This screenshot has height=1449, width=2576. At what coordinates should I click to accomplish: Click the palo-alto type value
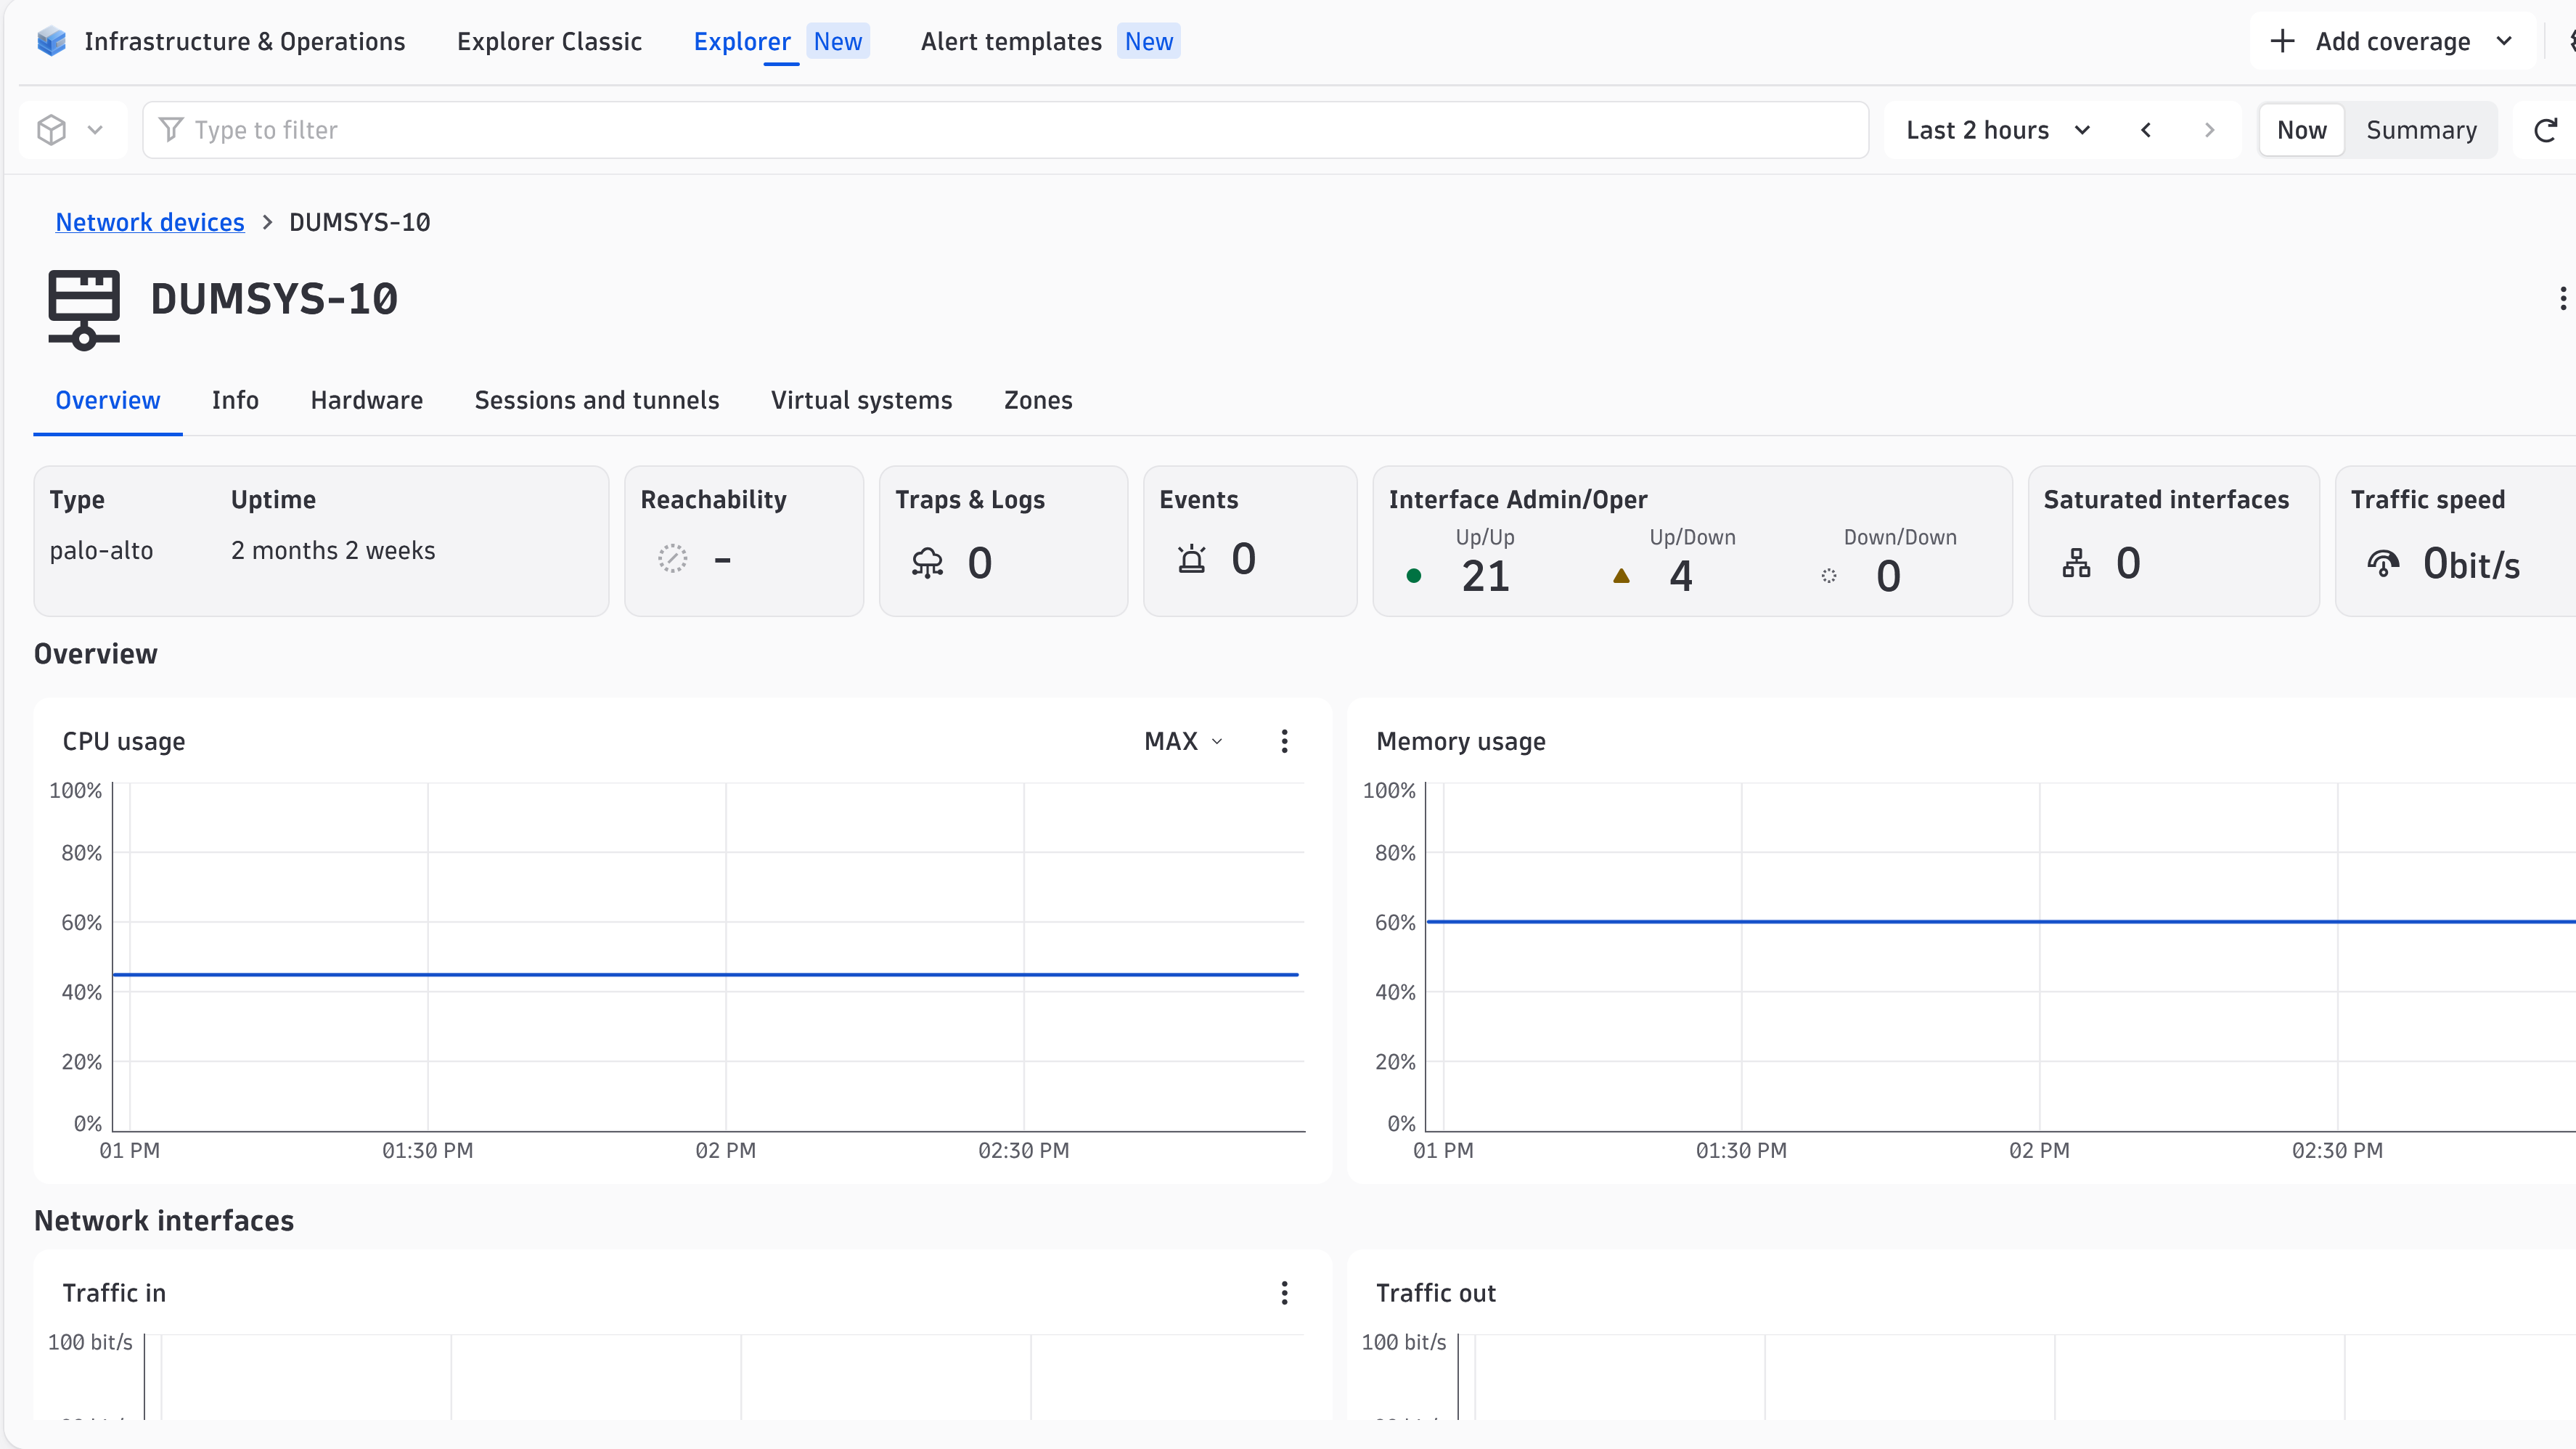click(x=101, y=550)
